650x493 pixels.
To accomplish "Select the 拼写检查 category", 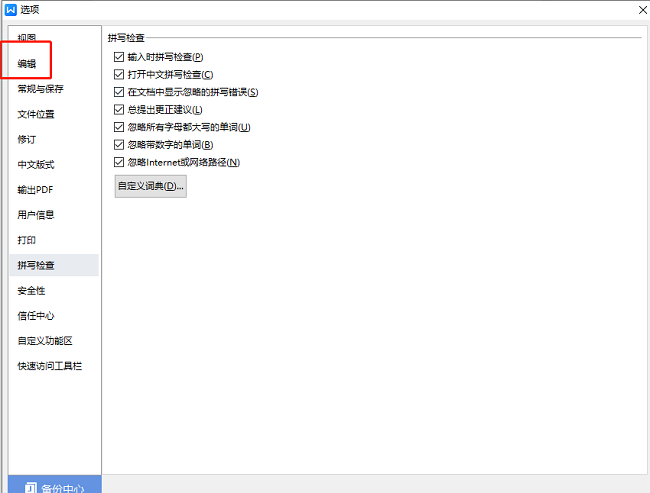I will 54,265.
